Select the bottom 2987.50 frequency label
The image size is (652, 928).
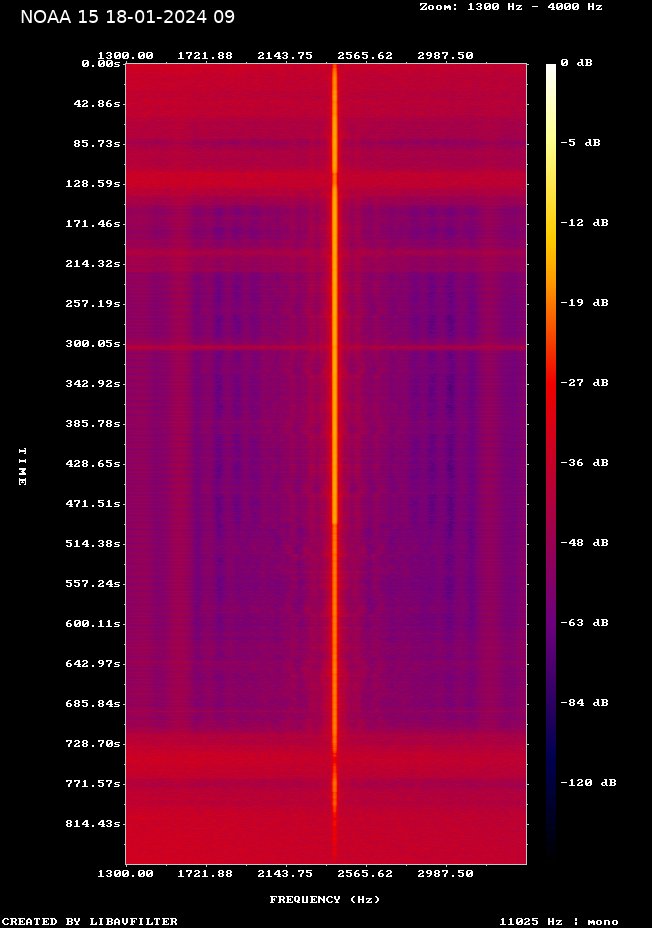[446, 874]
